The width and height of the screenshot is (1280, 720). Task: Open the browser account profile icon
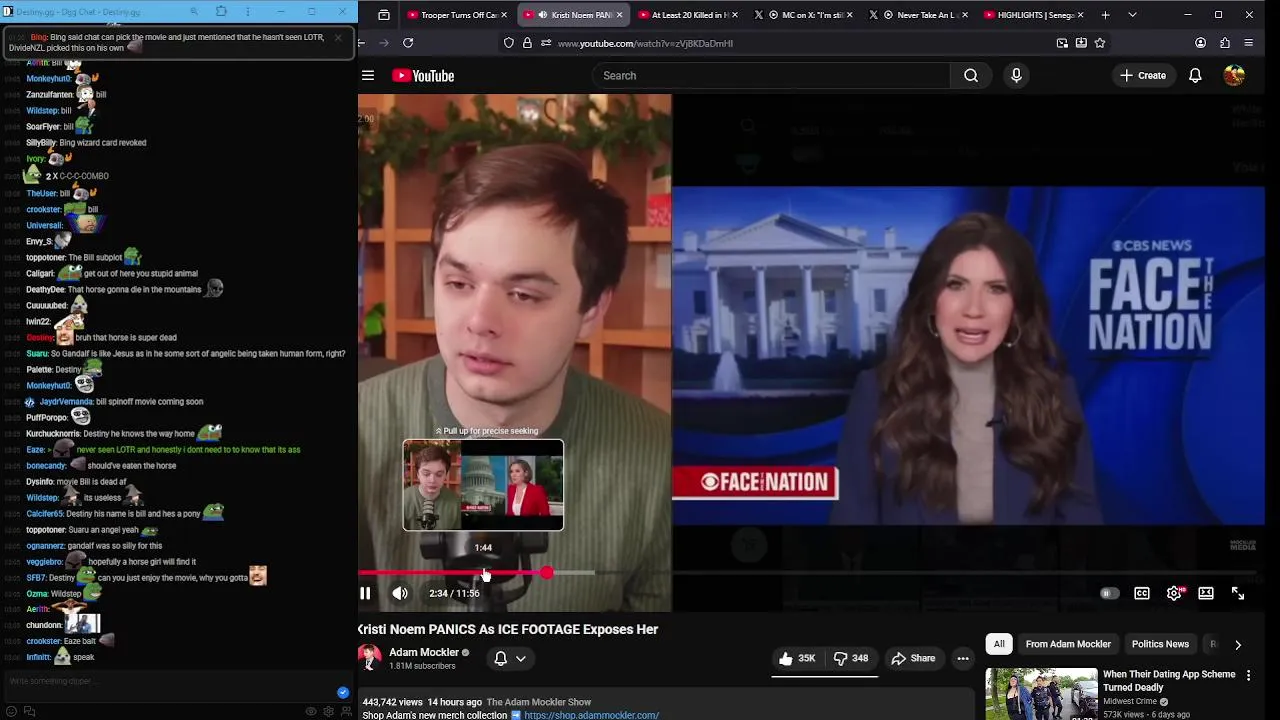coord(1201,43)
